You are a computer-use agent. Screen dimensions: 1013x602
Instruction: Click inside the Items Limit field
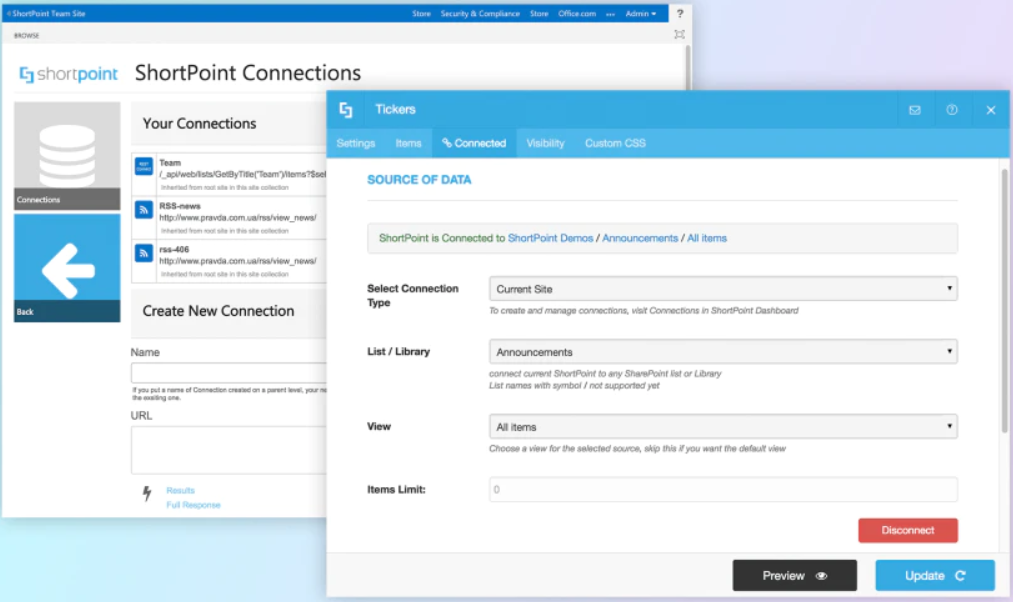pyautogui.click(x=720, y=489)
